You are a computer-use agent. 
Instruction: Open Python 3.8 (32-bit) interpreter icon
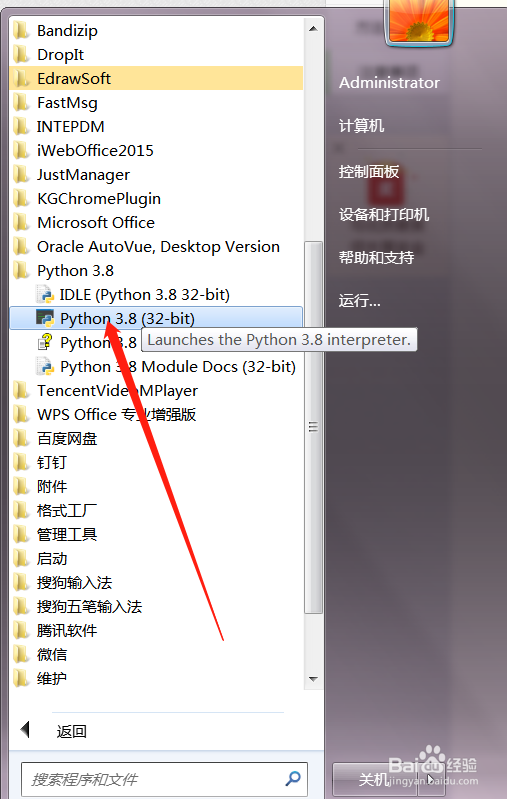pyautogui.click(x=45, y=318)
